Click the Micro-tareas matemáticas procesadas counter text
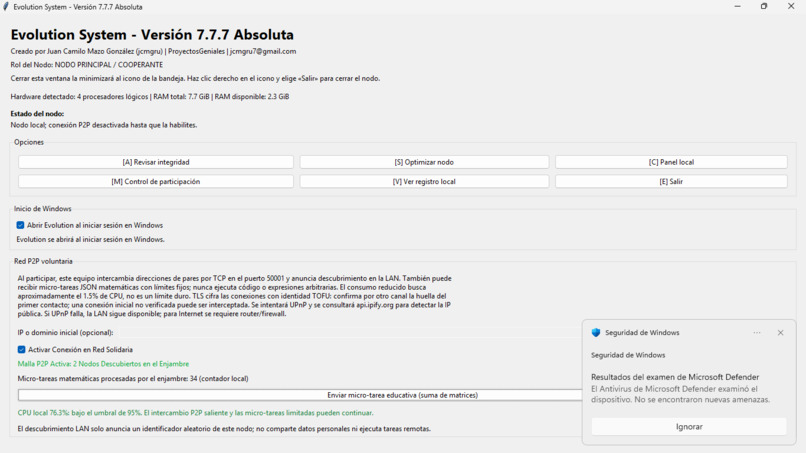This screenshot has height=453, width=806. [x=133, y=378]
